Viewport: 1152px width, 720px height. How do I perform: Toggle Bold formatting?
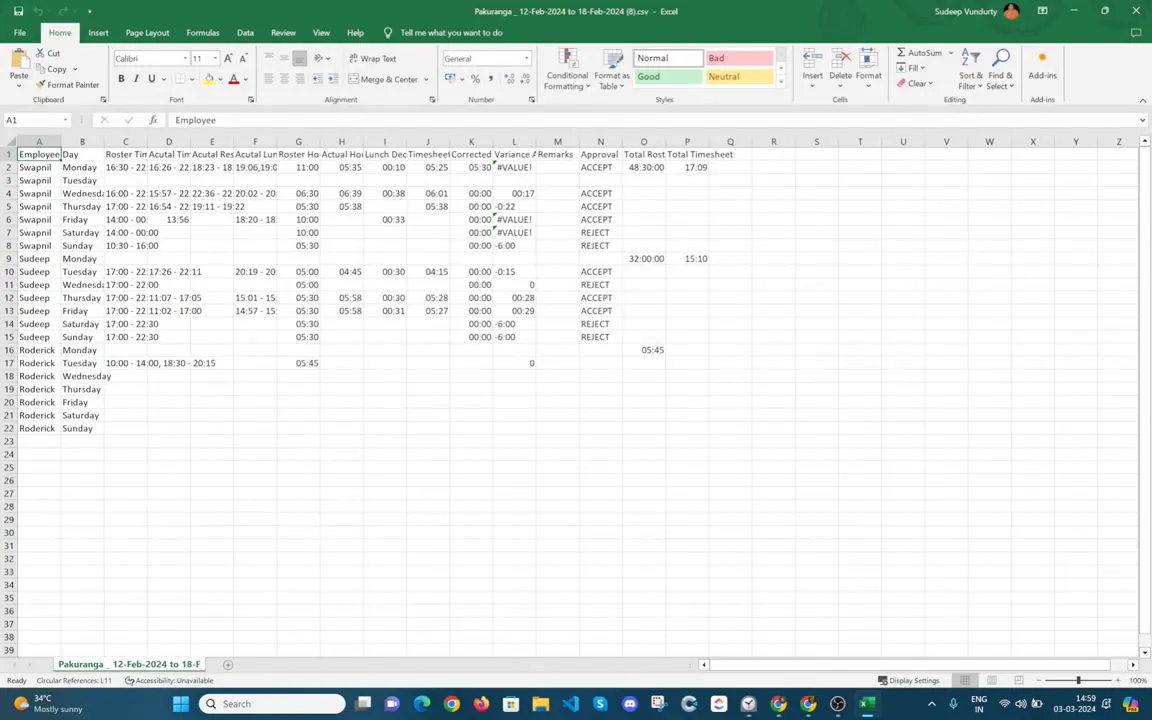(x=121, y=79)
